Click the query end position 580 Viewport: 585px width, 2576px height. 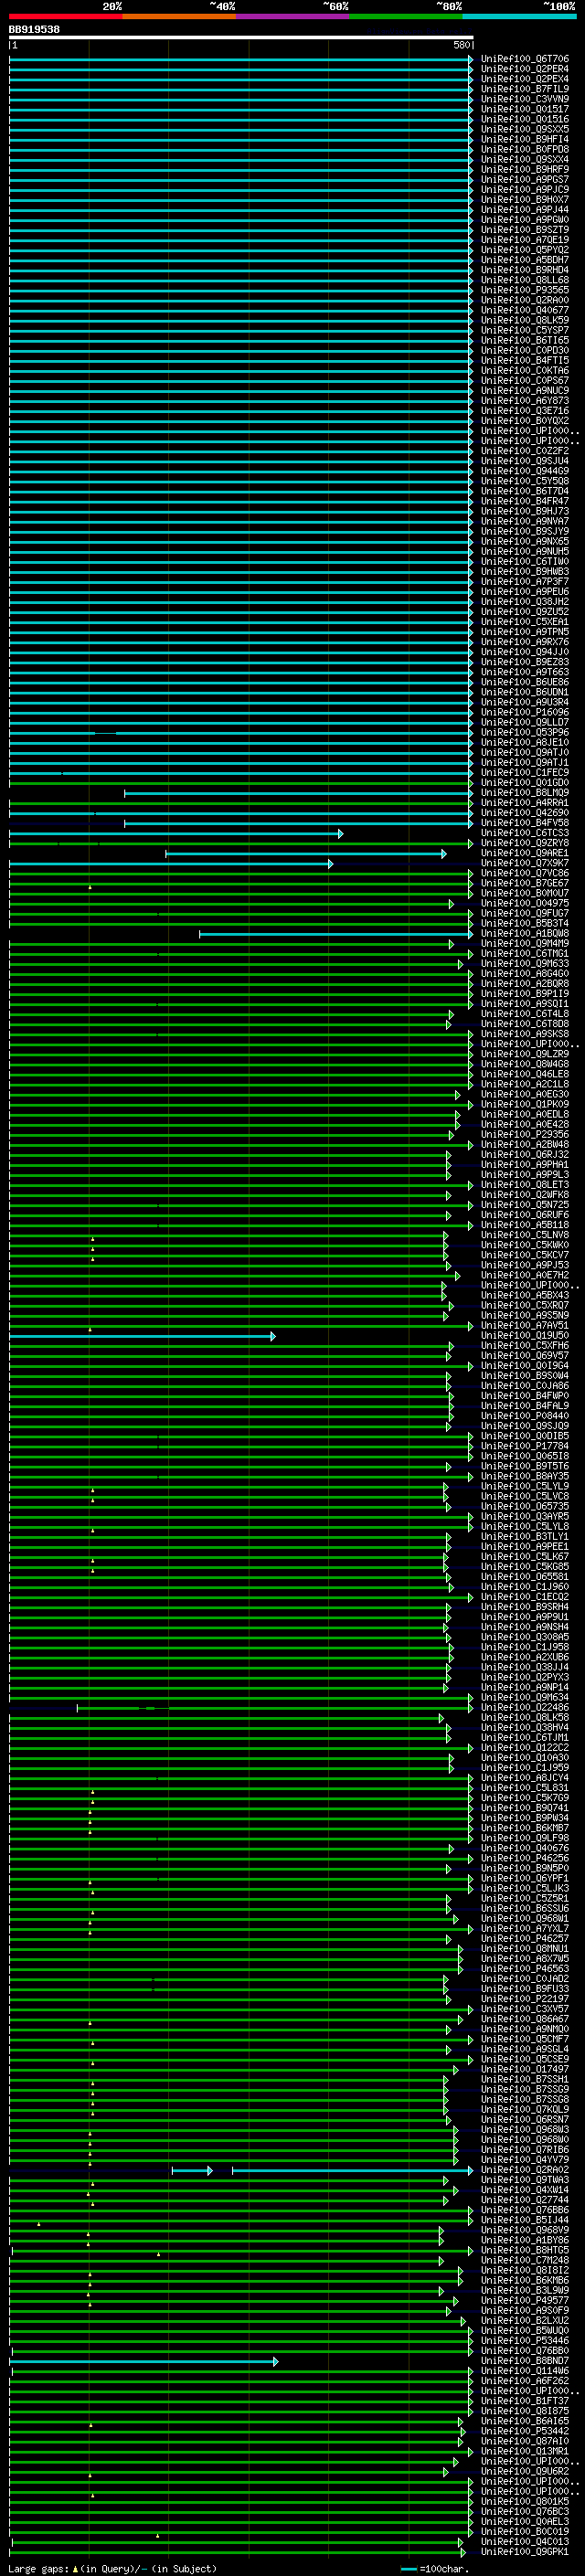tap(461, 45)
